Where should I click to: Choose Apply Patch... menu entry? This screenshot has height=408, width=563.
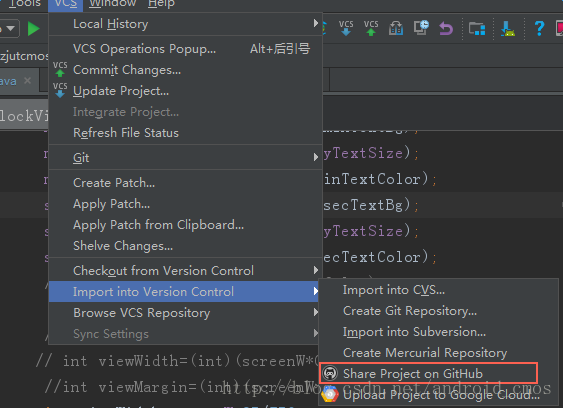pyautogui.click(x=186, y=204)
